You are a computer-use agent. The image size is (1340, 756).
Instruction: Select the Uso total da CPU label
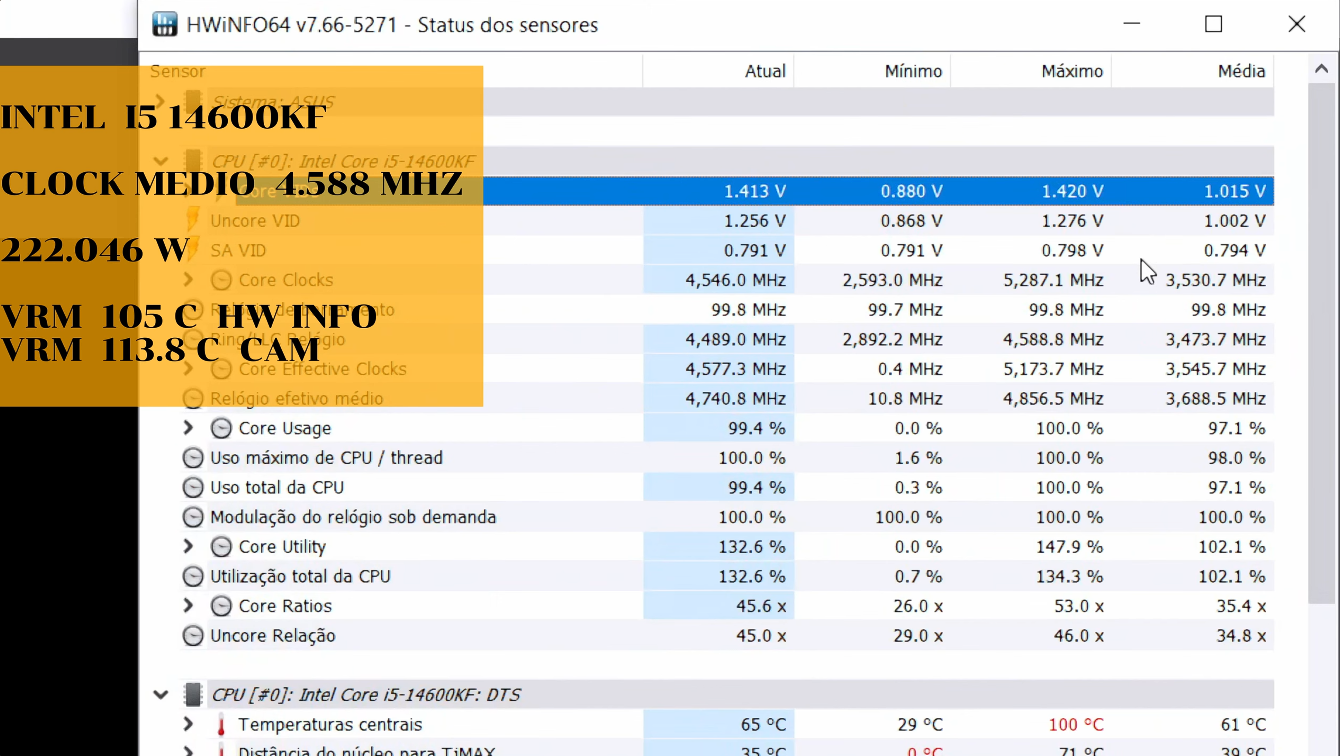click(277, 488)
